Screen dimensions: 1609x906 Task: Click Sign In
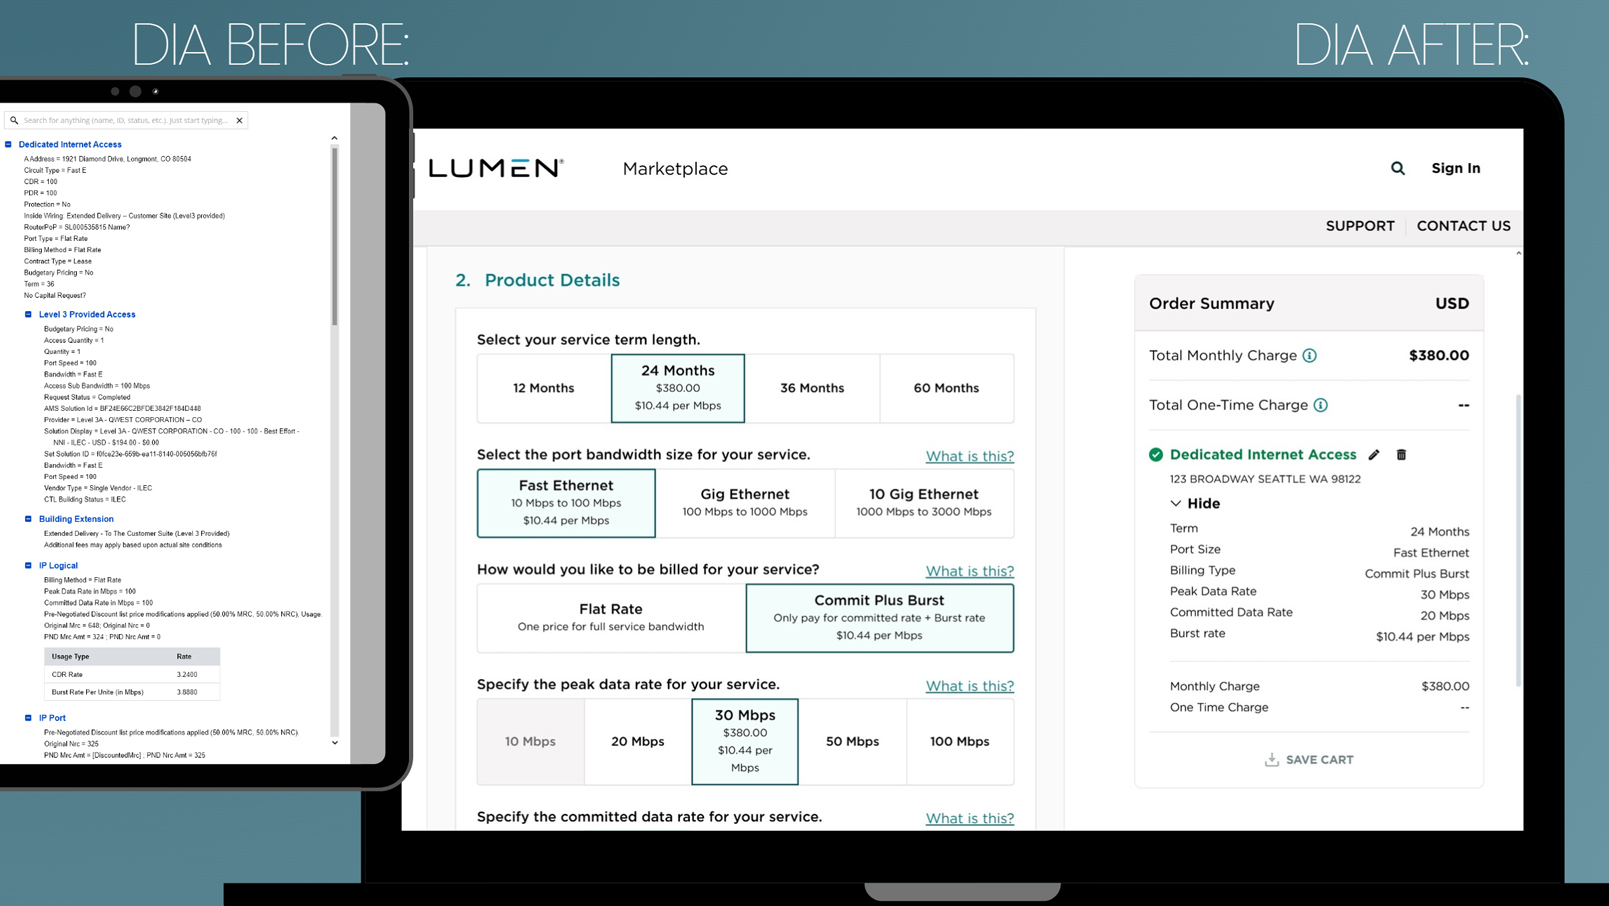(1455, 168)
